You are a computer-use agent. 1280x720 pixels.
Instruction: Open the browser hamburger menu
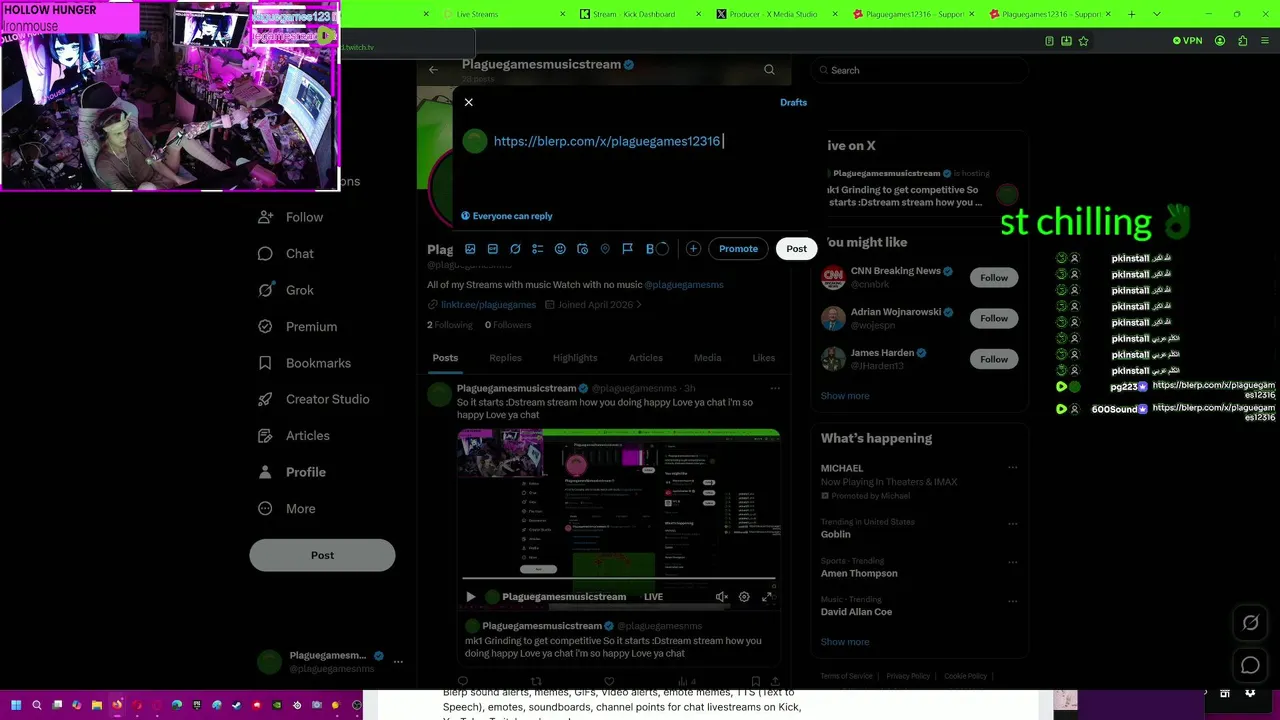(1265, 41)
